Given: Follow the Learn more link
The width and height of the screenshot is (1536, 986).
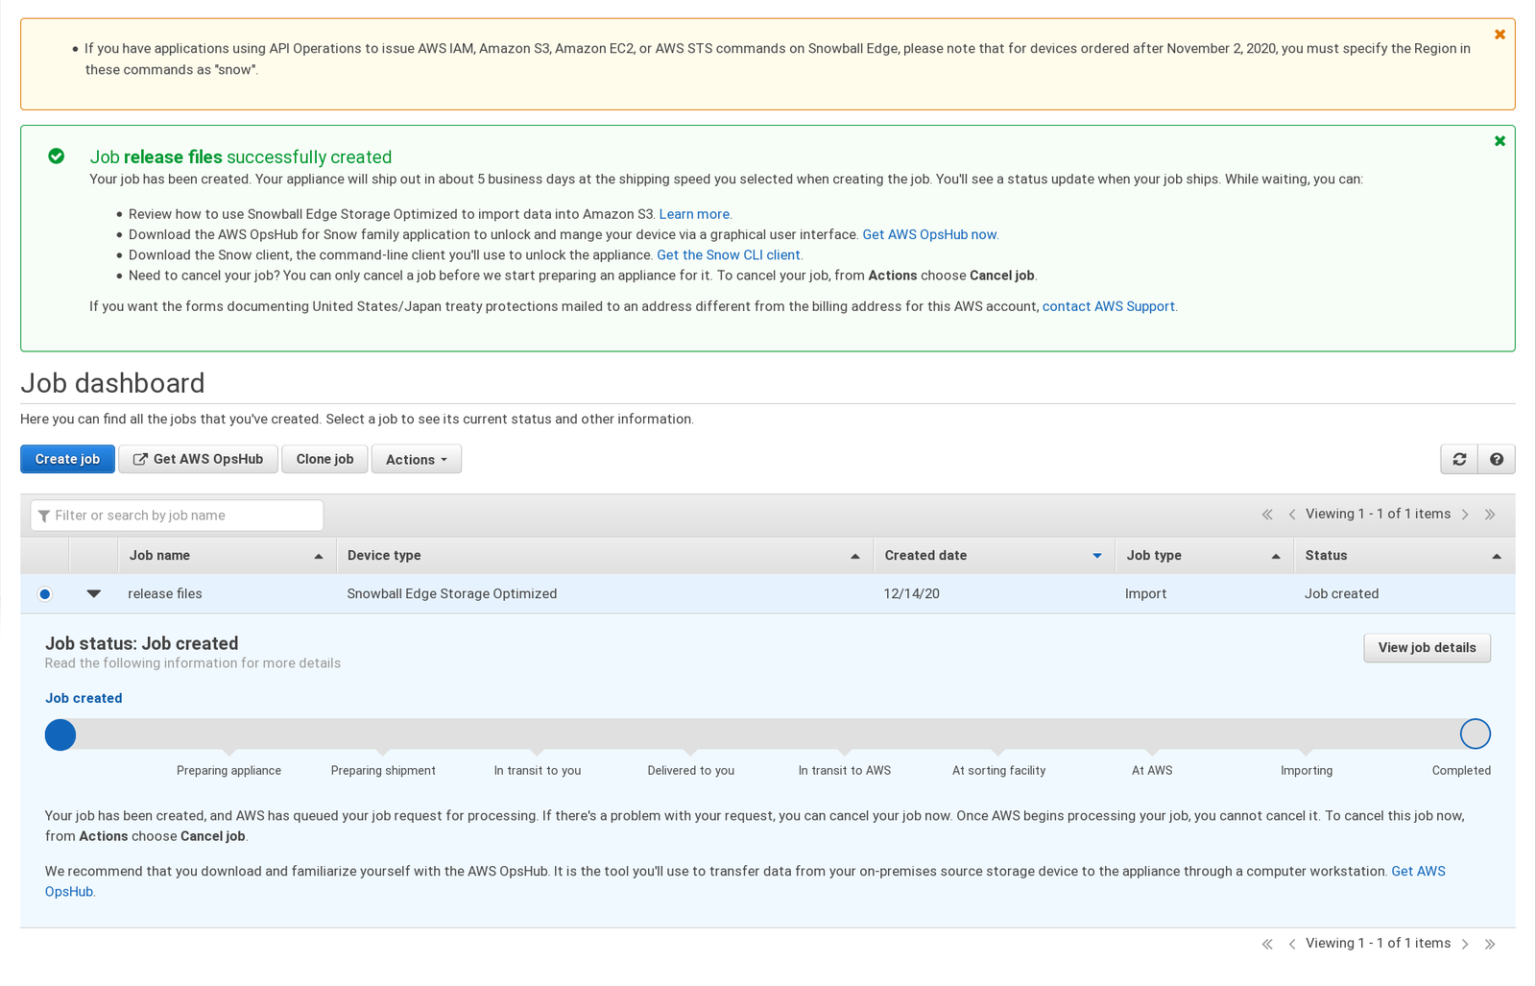Looking at the screenshot, I should point(693,213).
